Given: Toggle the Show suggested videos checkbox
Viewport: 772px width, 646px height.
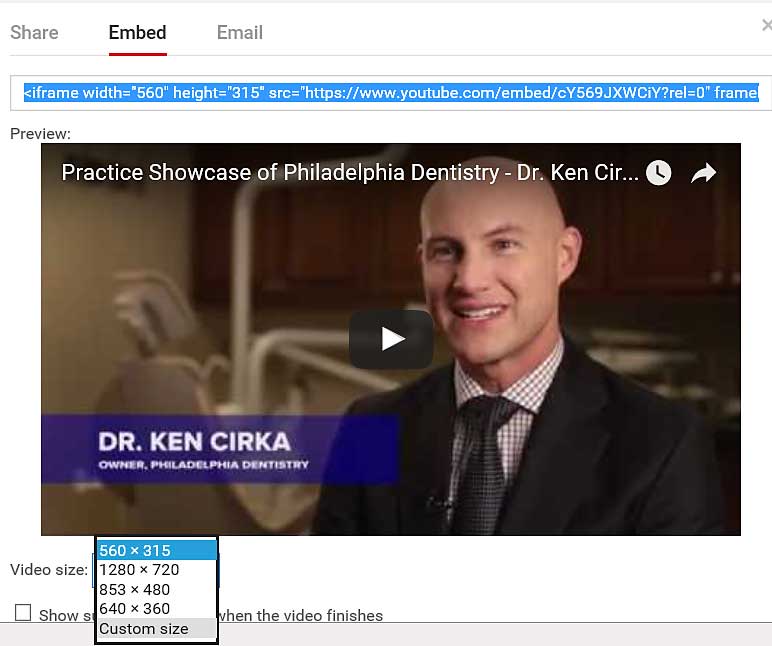Looking at the screenshot, I should click(x=23, y=613).
